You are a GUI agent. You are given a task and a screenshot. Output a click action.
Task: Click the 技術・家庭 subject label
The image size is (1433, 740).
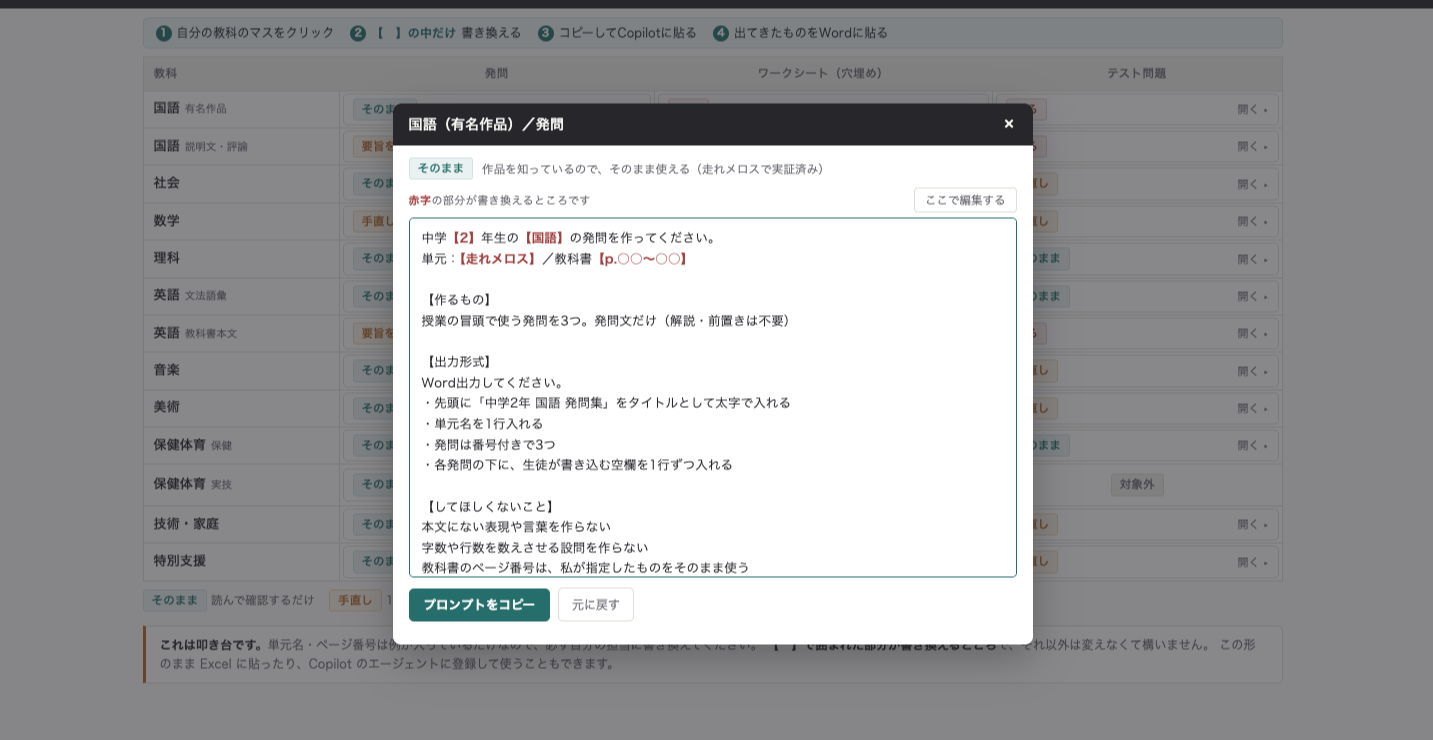point(186,523)
